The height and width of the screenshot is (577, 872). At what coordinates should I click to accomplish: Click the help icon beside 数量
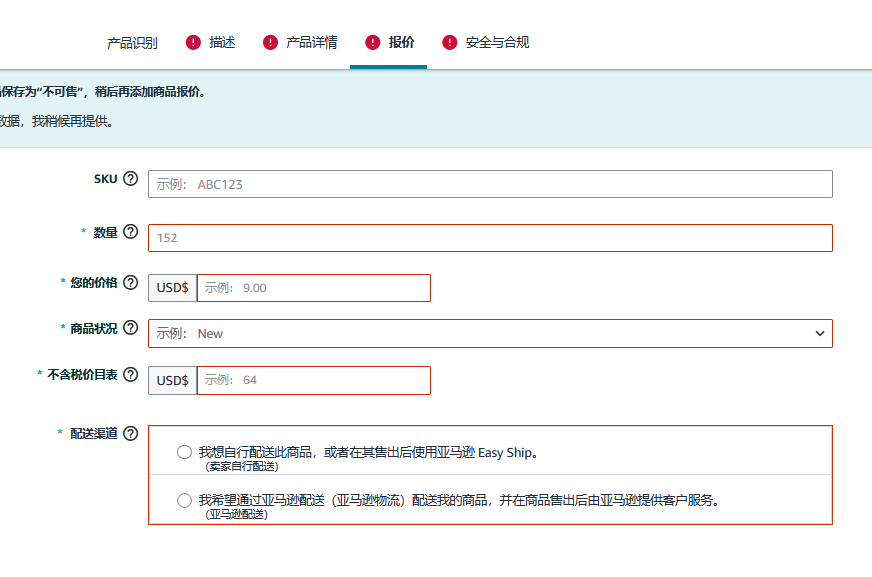point(131,231)
